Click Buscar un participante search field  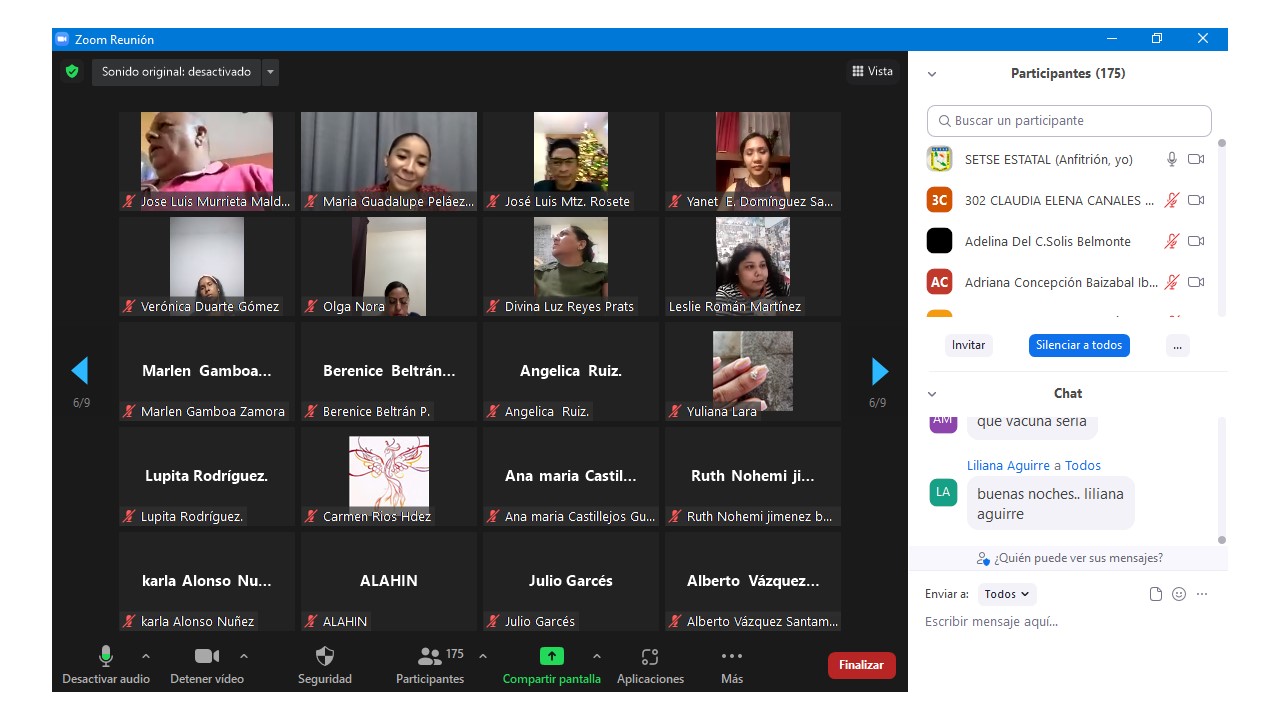point(1069,121)
